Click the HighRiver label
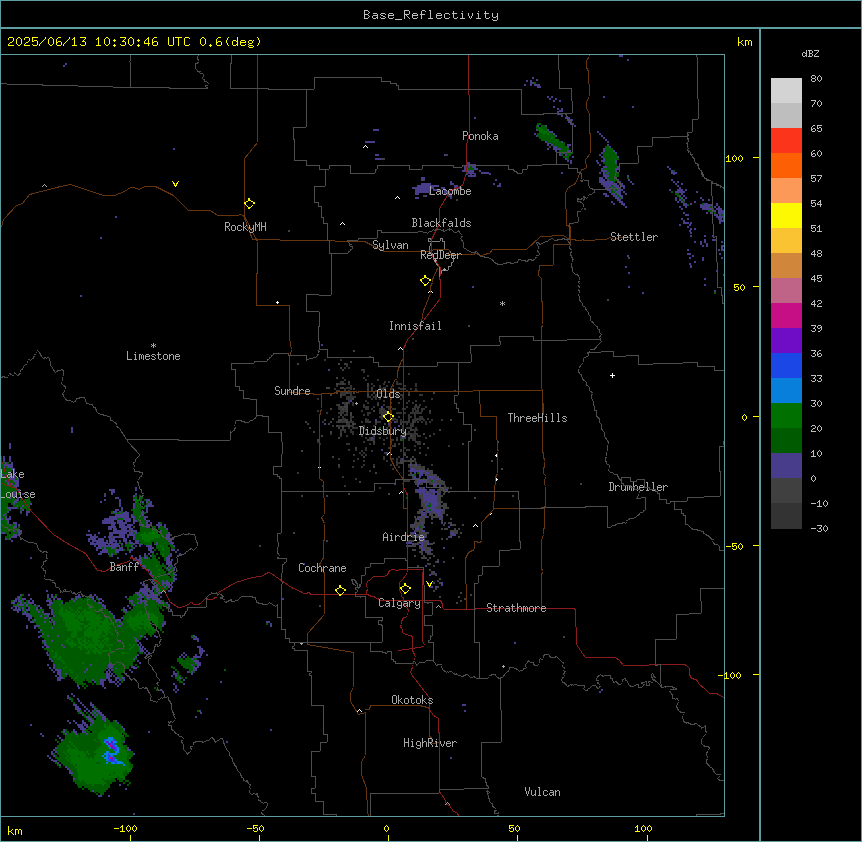 (430, 743)
